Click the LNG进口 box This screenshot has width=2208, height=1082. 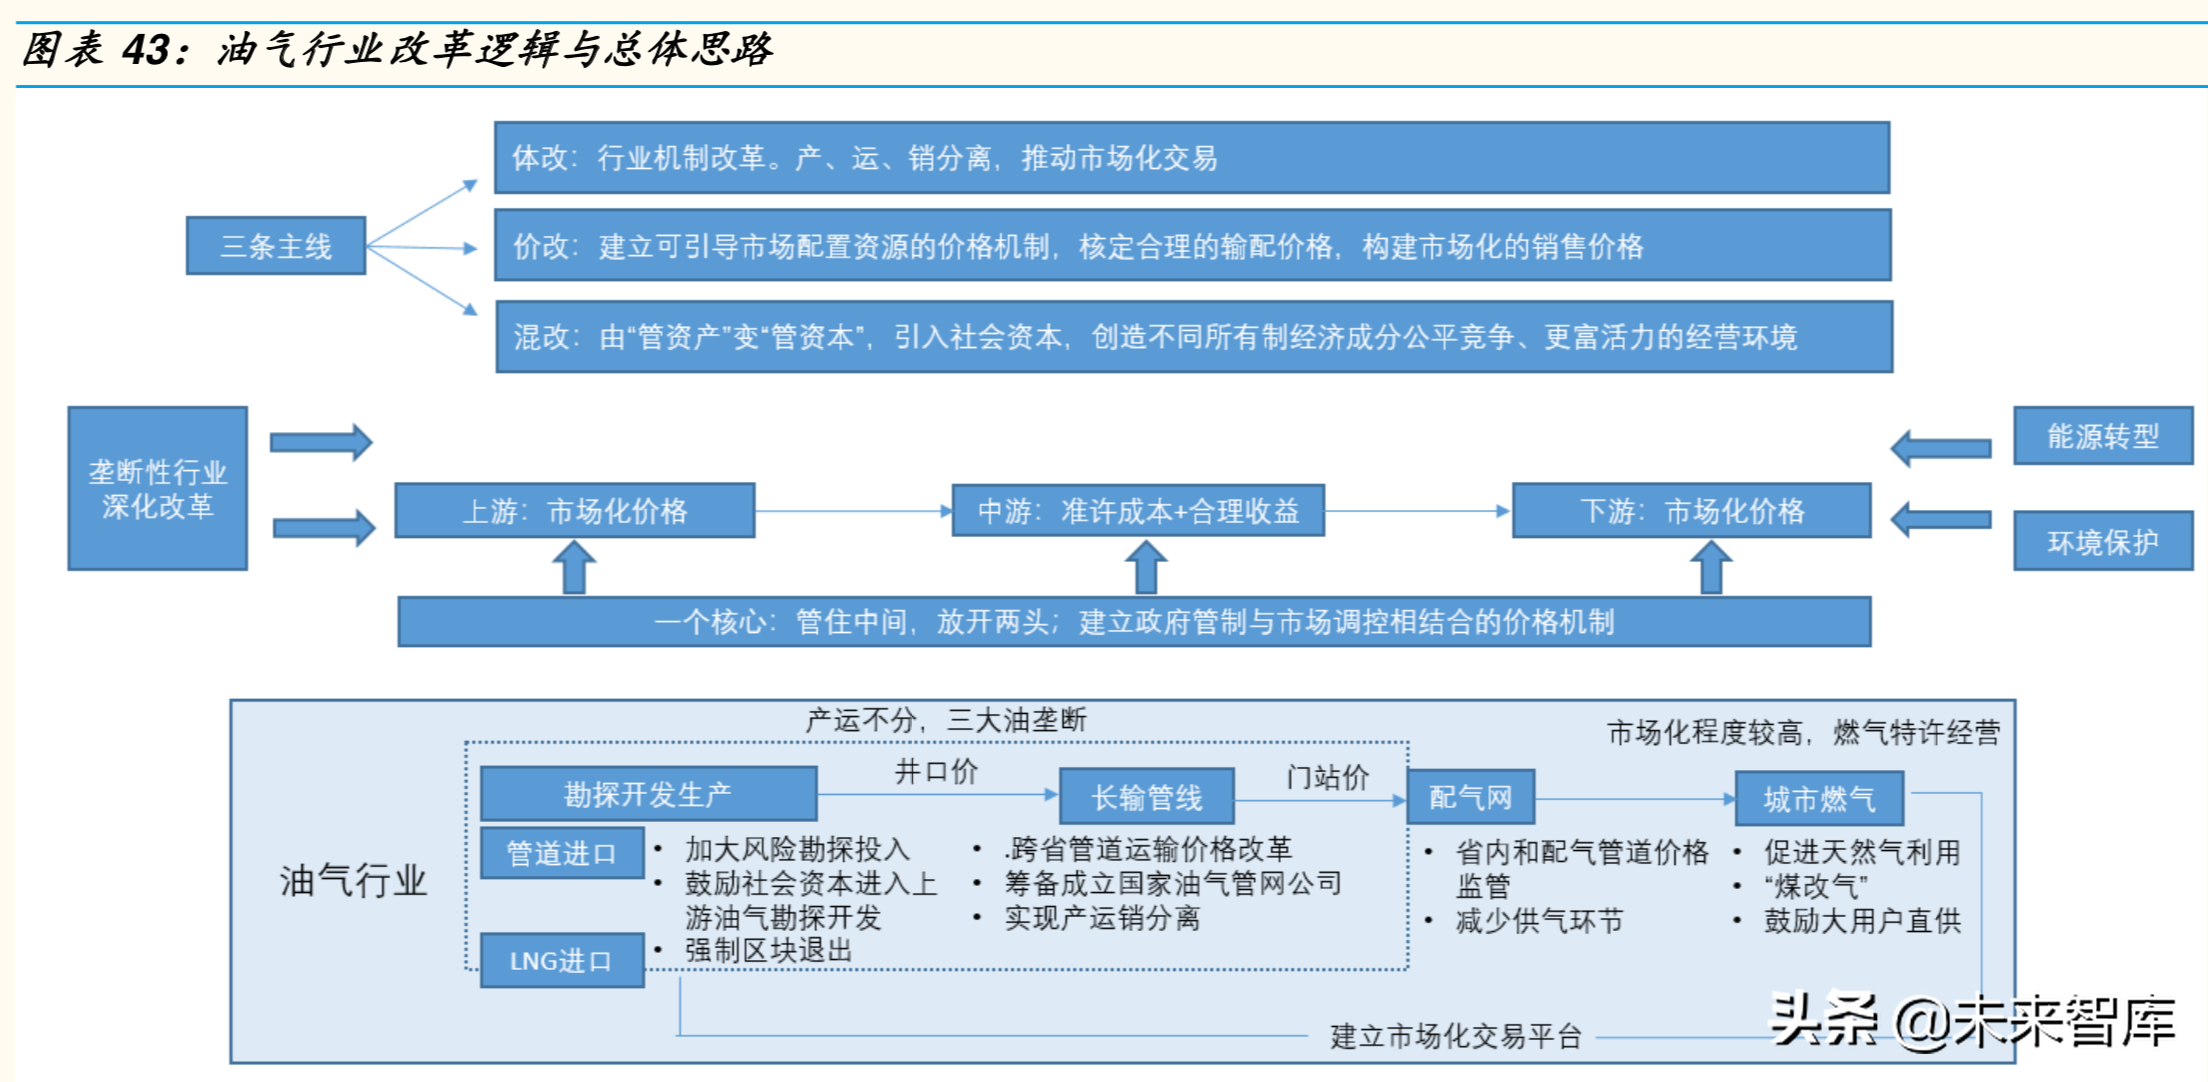coord(562,960)
